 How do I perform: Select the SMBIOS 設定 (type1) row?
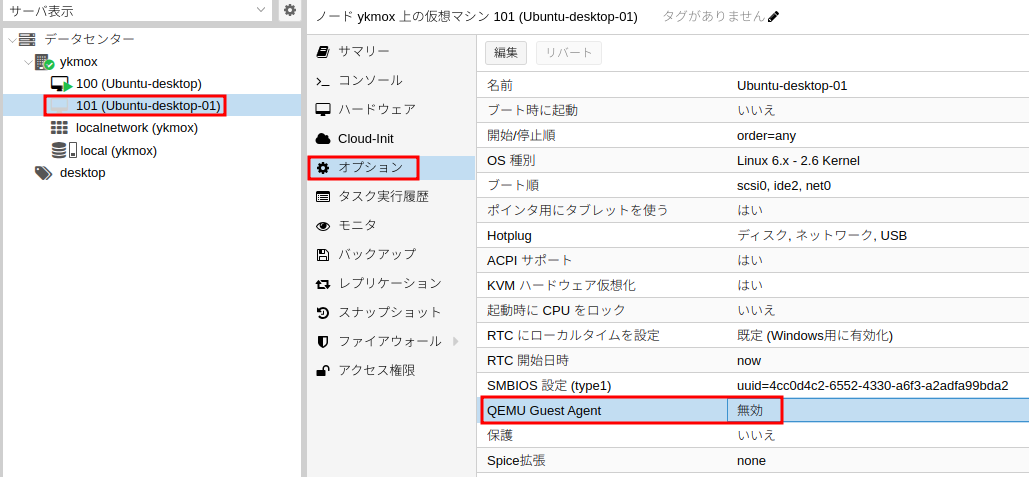(x=753, y=385)
